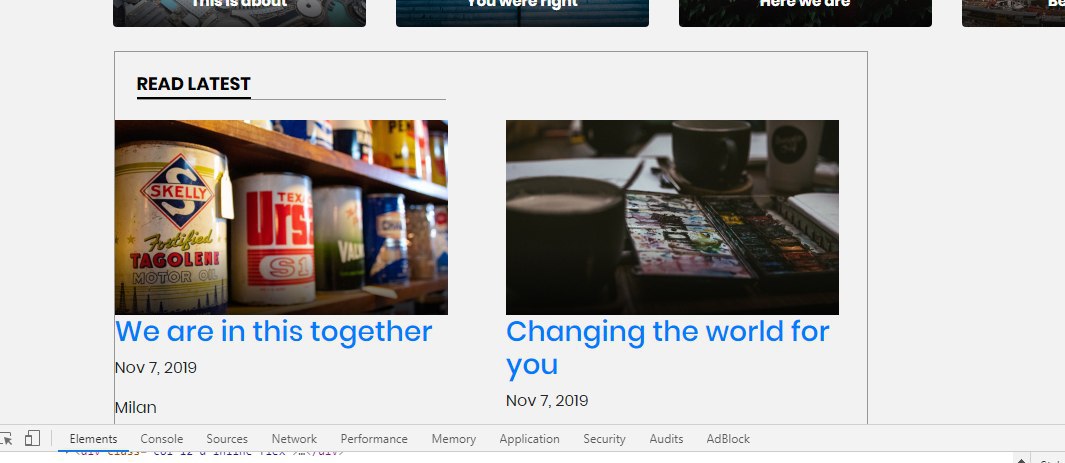Click the 'You were right' card
This screenshot has width=1065, height=463.
click(522, 10)
